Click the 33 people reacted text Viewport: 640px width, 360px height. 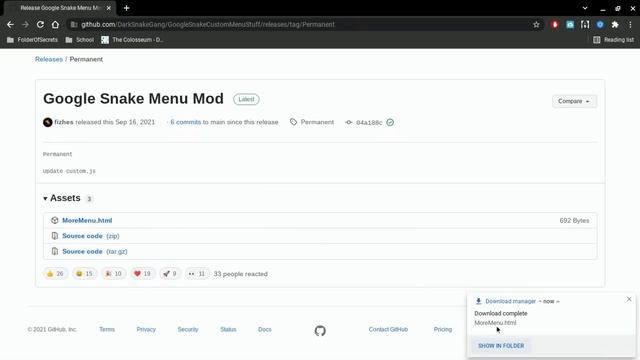tap(240, 274)
